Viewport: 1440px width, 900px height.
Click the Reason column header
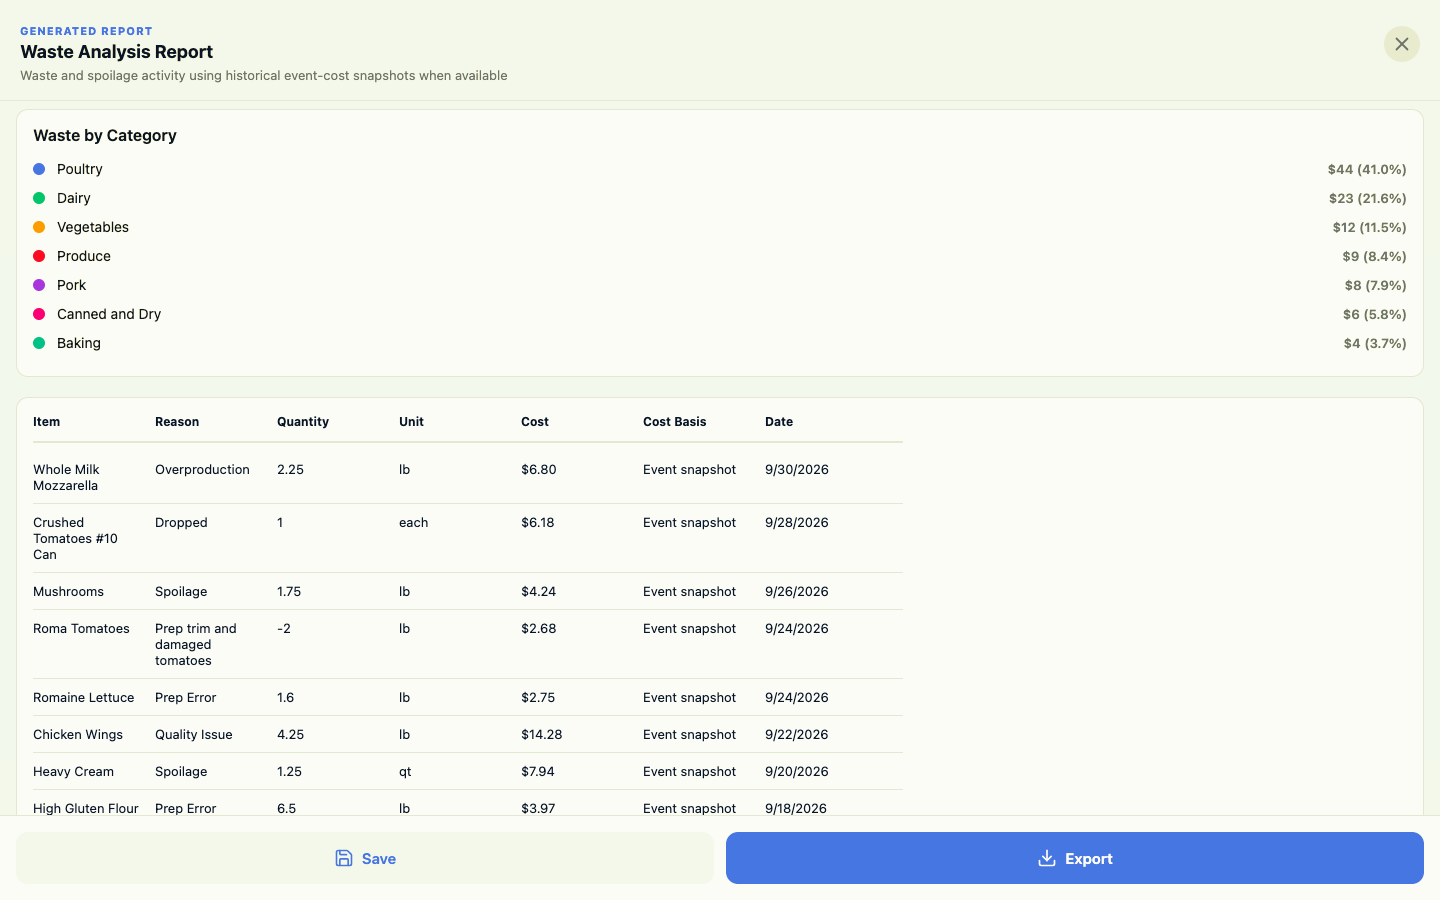pos(177,422)
